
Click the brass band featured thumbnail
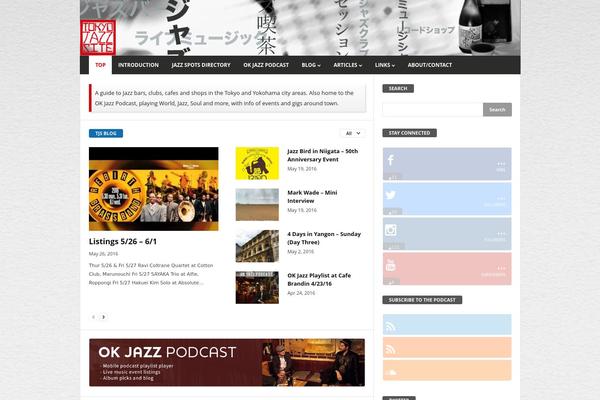tap(153, 189)
